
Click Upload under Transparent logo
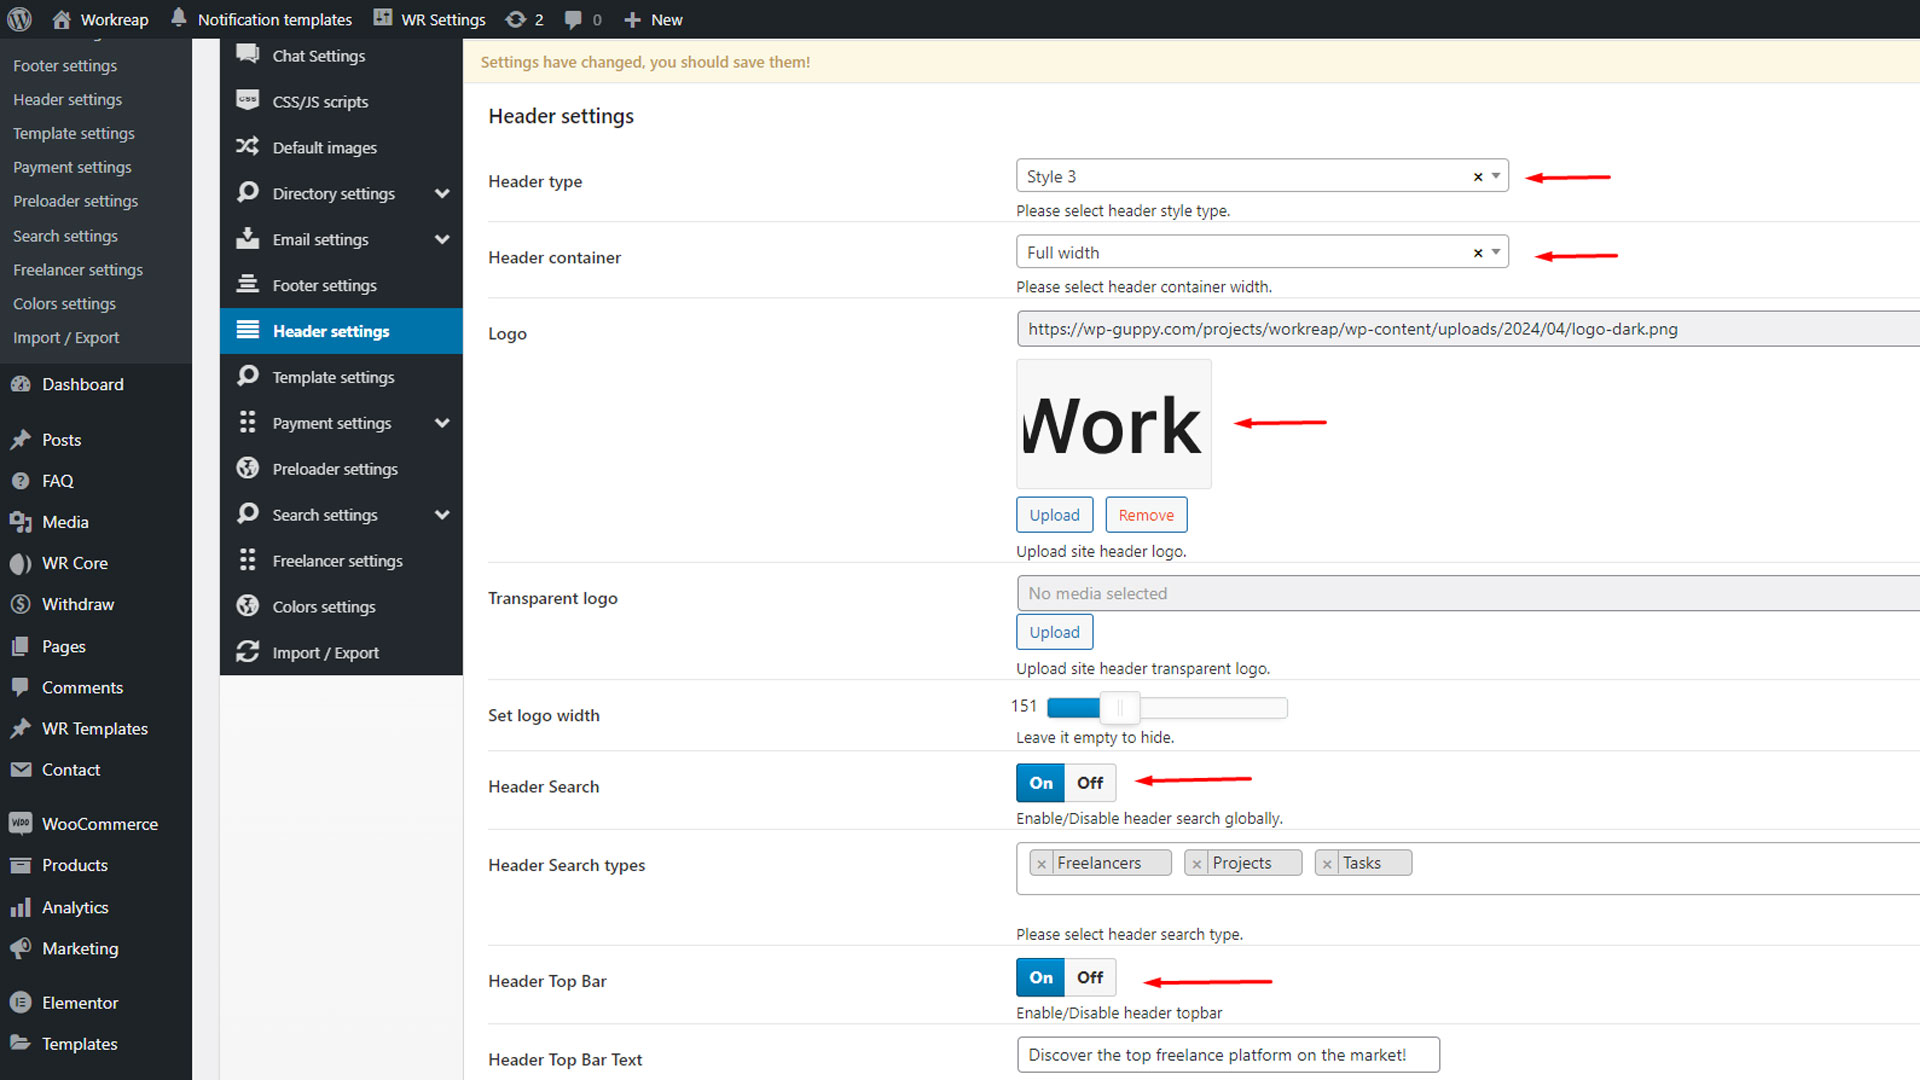1054,632
